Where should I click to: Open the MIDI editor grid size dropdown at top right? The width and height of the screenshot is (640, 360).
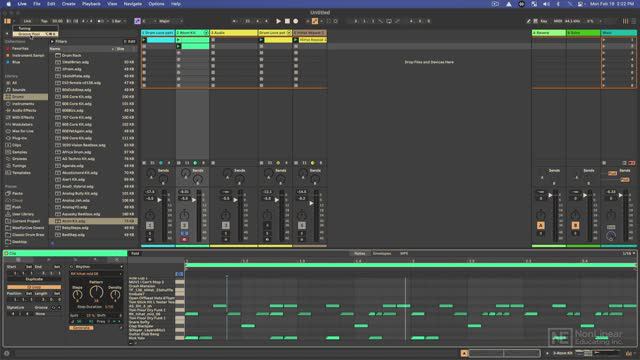pos(629,253)
